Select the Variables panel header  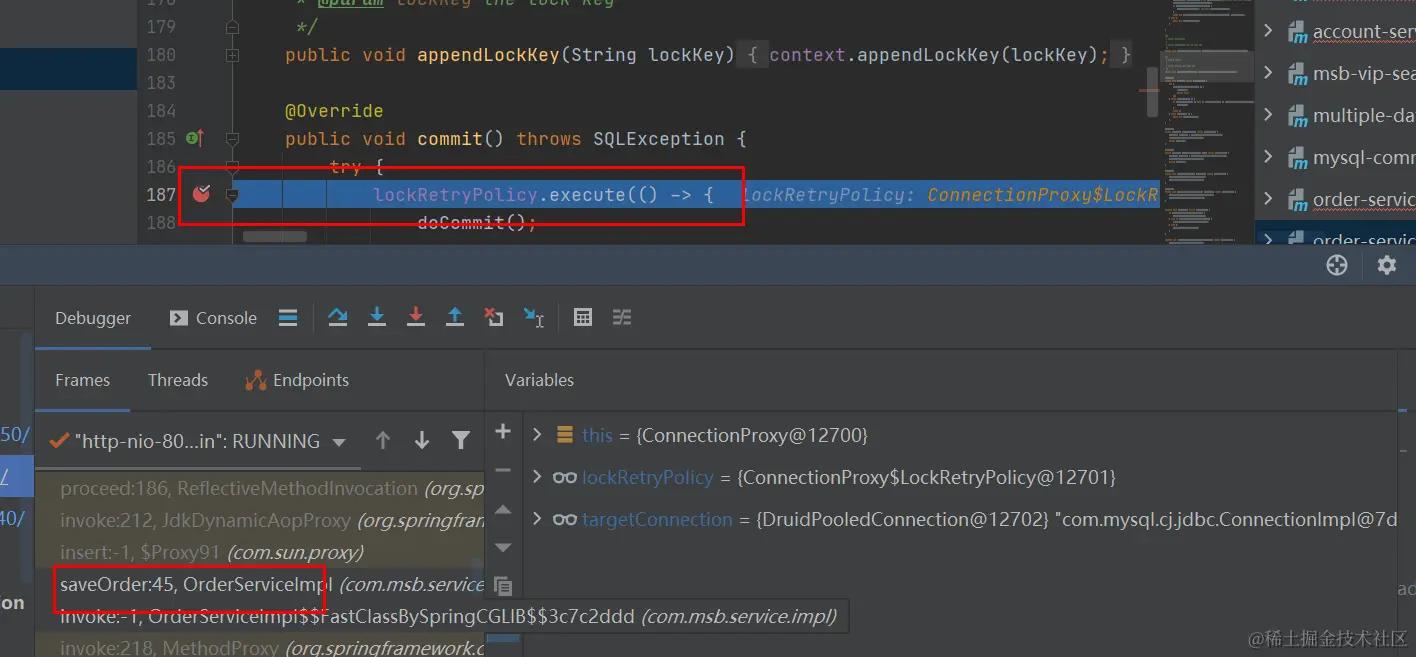pyautogui.click(x=539, y=380)
